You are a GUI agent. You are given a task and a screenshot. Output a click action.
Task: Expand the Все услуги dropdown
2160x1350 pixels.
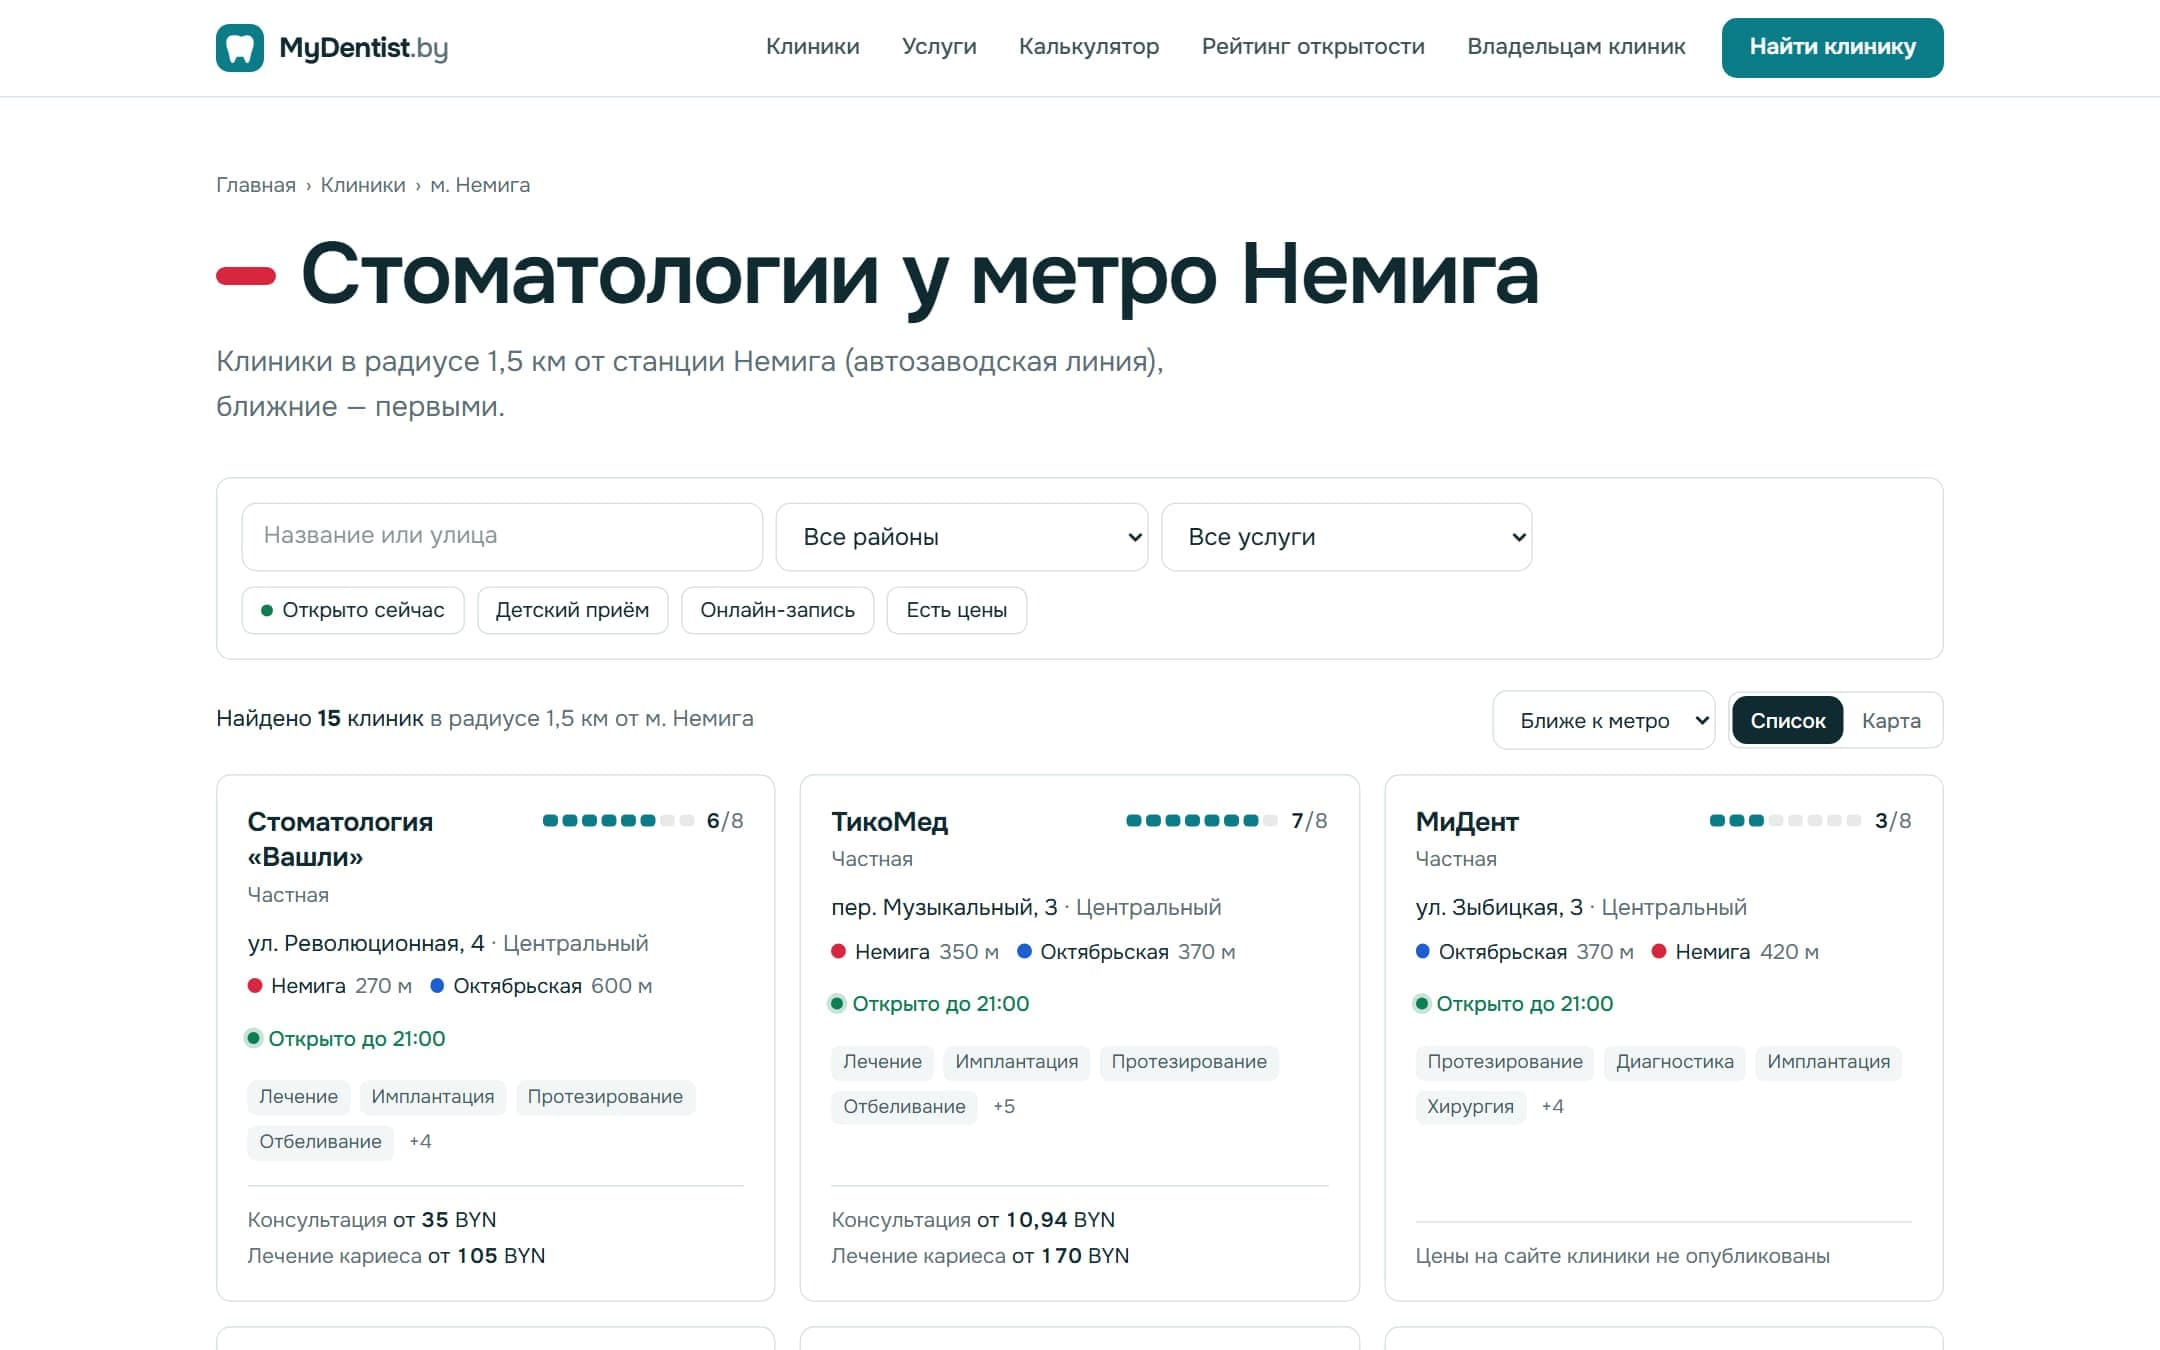pos(1346,537)
